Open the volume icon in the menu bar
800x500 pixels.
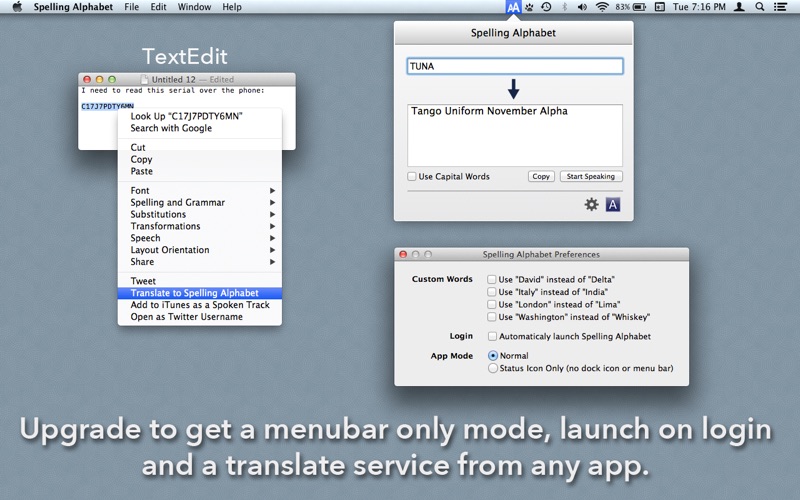tap(582, 7)
